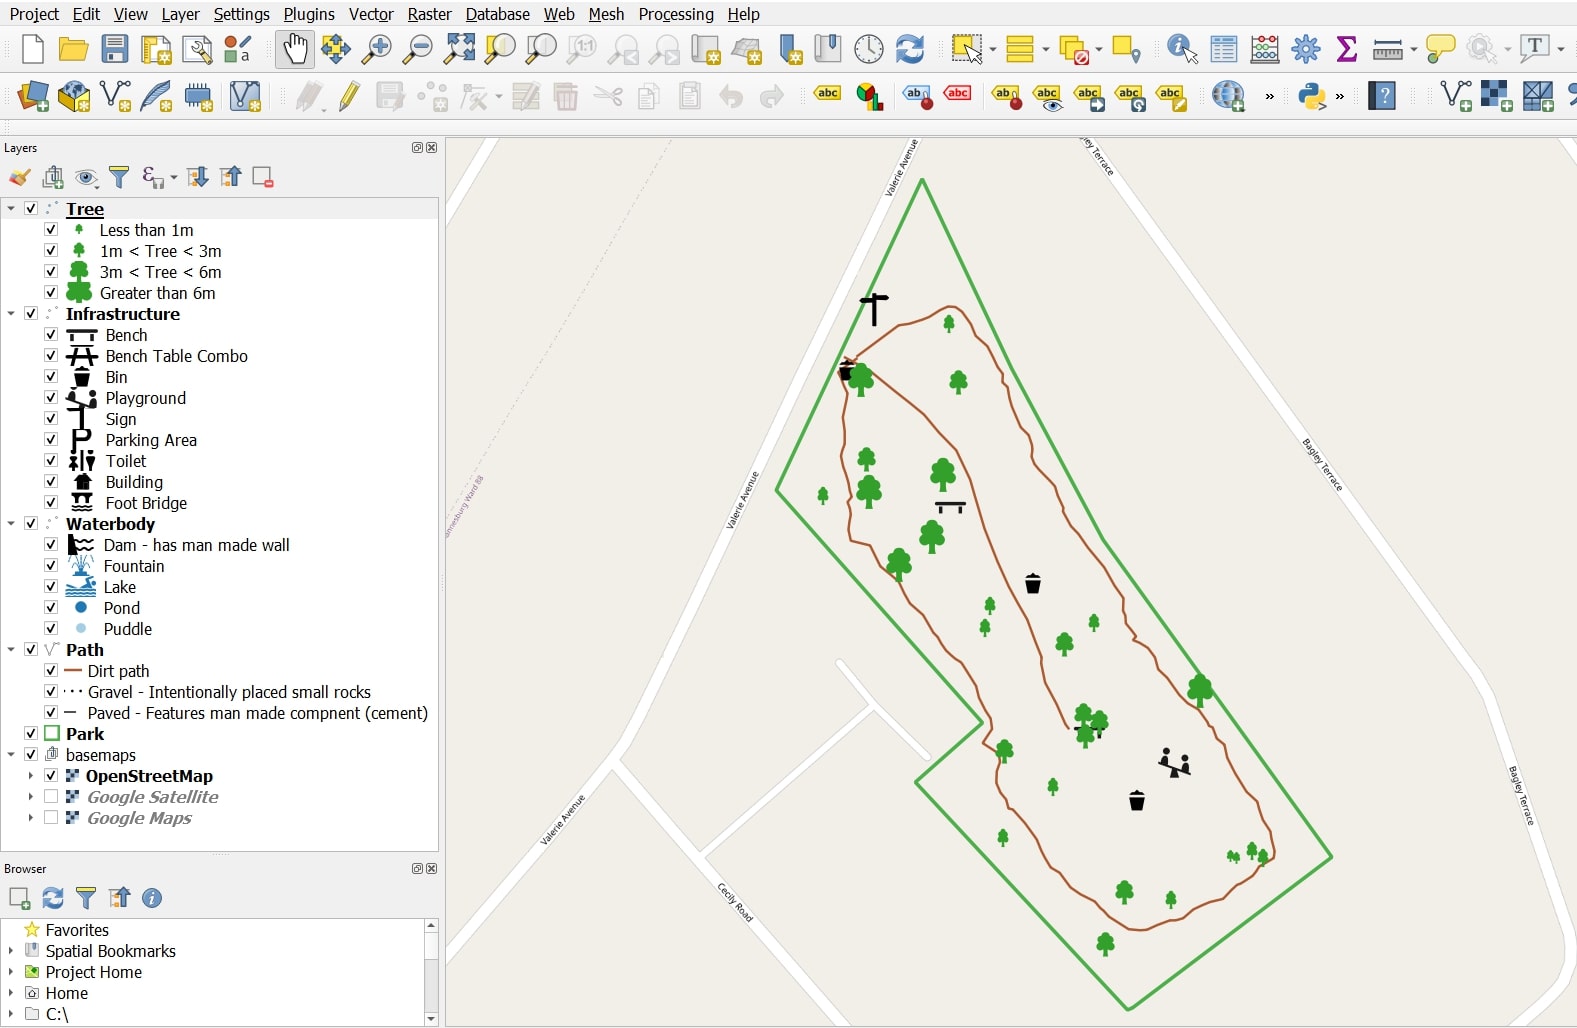Enable the Google Satellite basemap layer
This screenshot has width=1577, height=1028.
point(51,797)
